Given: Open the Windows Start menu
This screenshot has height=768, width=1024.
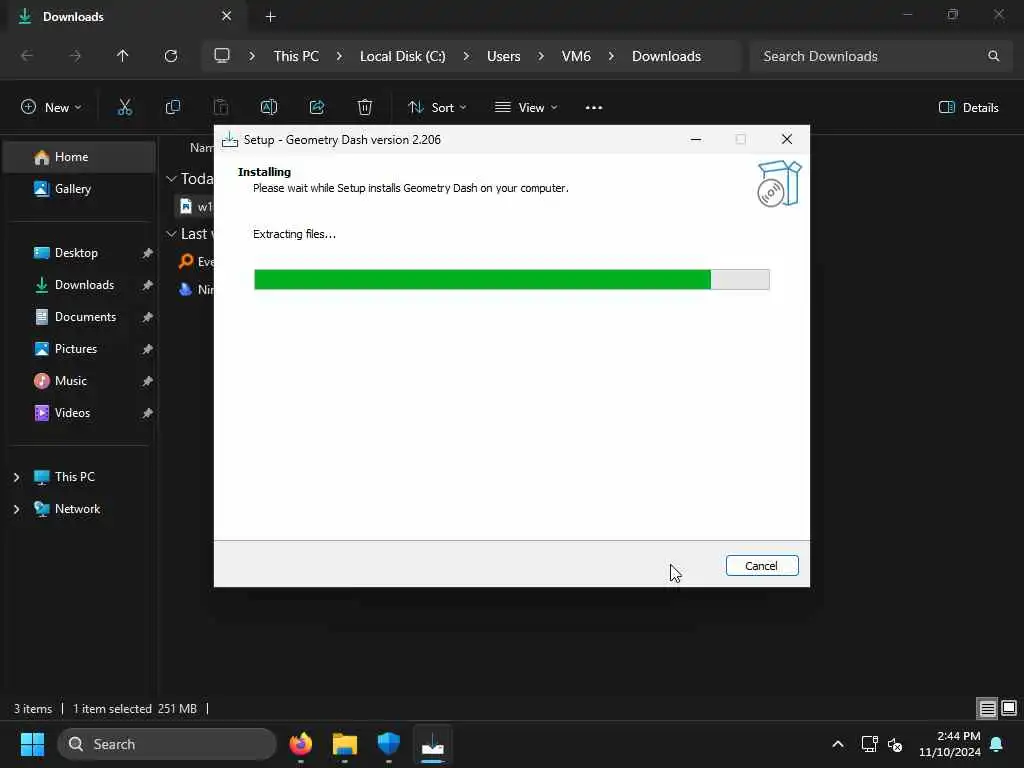Looking at the screenshot, I should pos(32,744).
